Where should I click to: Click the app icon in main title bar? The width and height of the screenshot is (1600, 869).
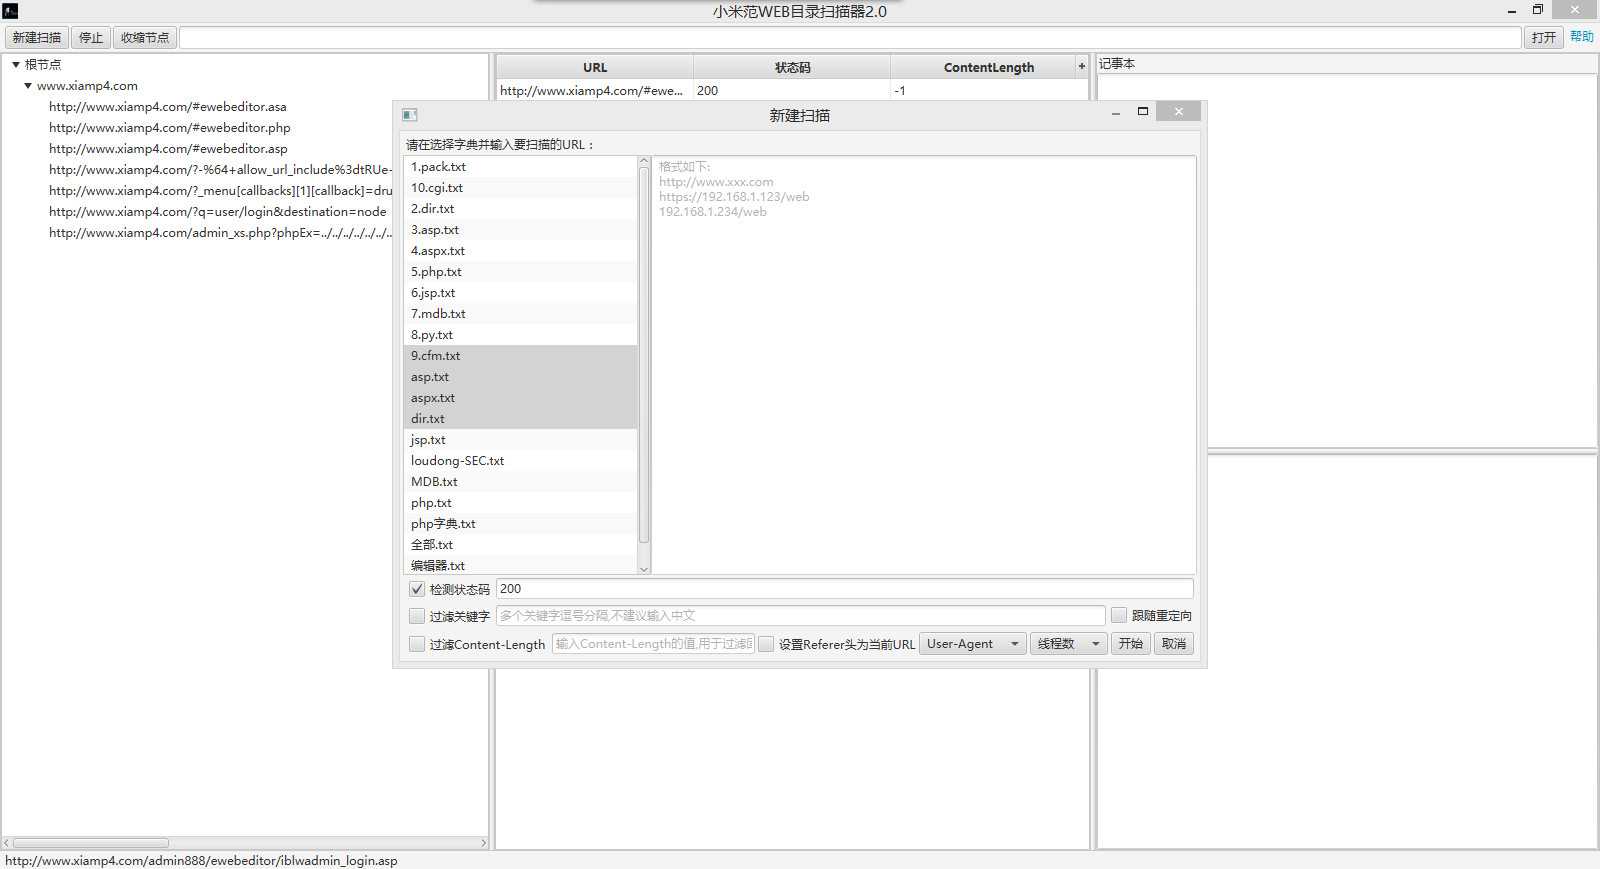click(10, 11)
